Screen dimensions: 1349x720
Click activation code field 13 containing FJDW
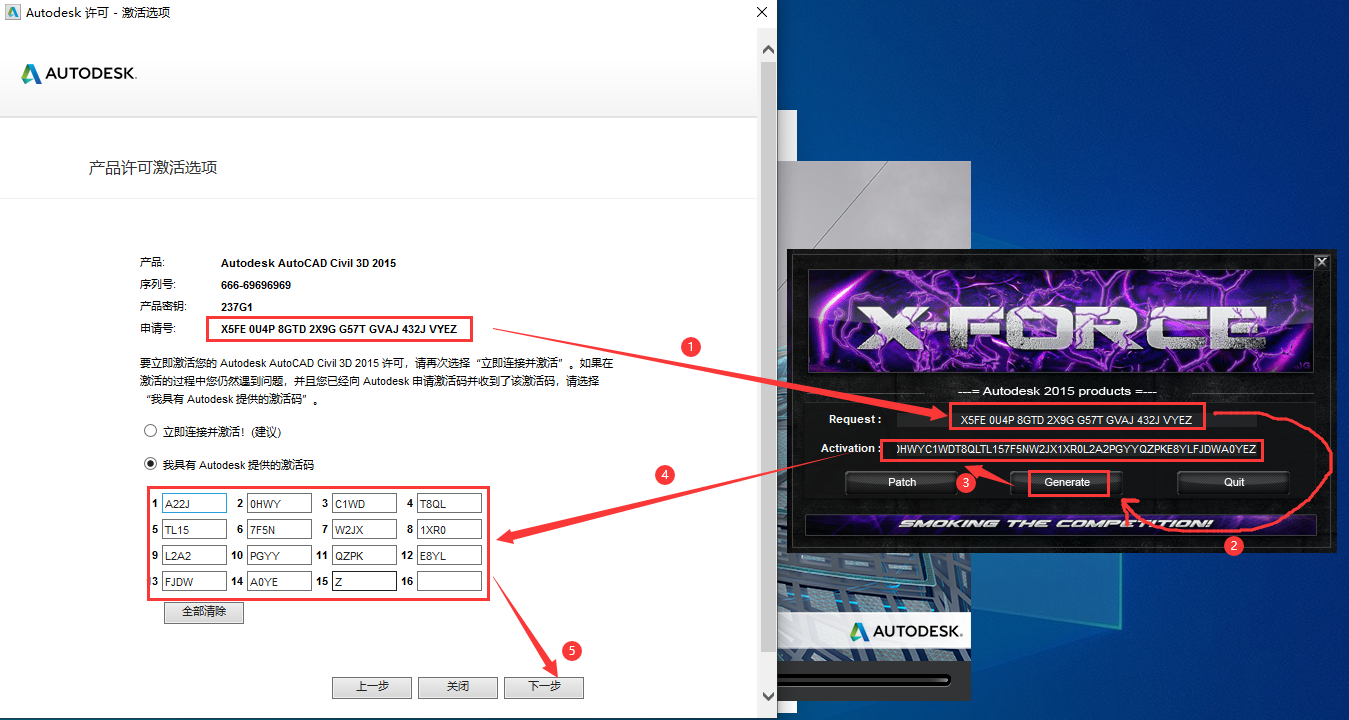point(194,581)
